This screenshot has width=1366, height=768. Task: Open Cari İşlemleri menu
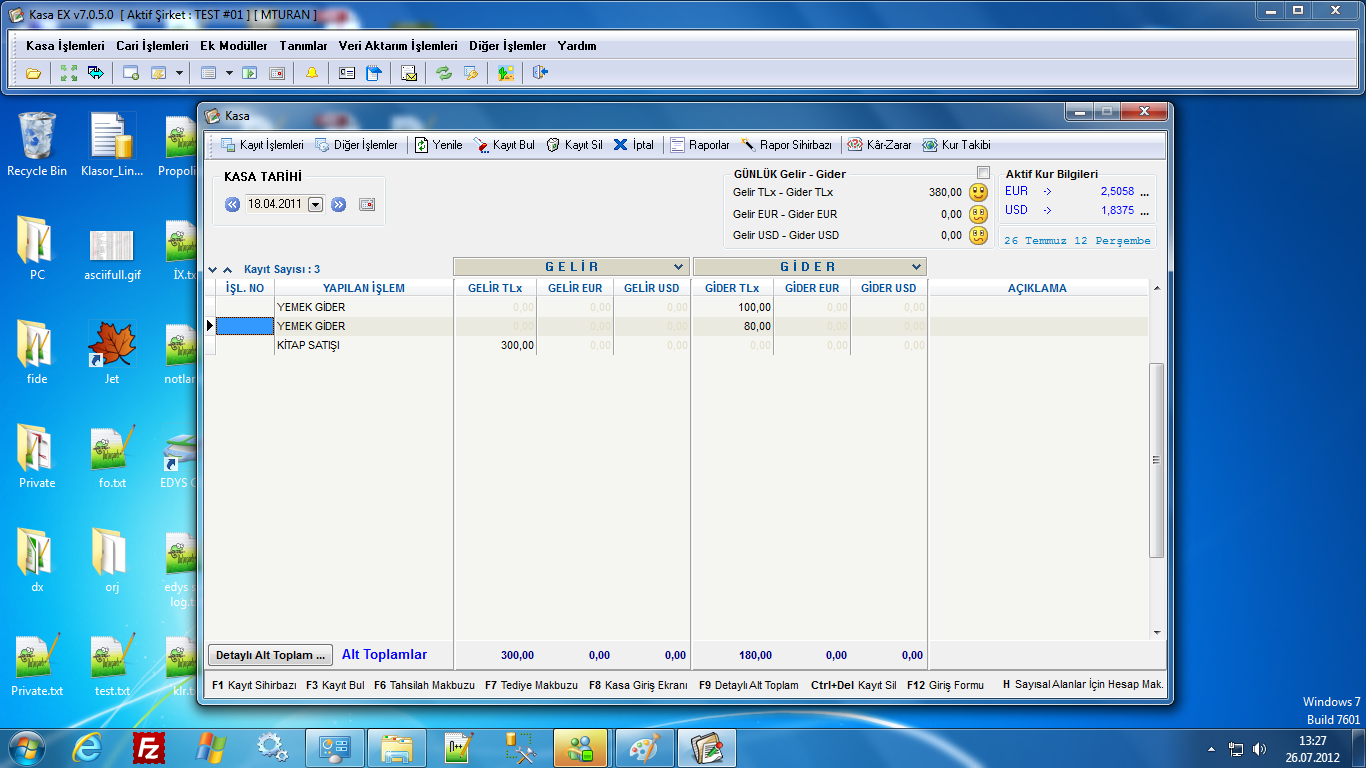point(152,46)
